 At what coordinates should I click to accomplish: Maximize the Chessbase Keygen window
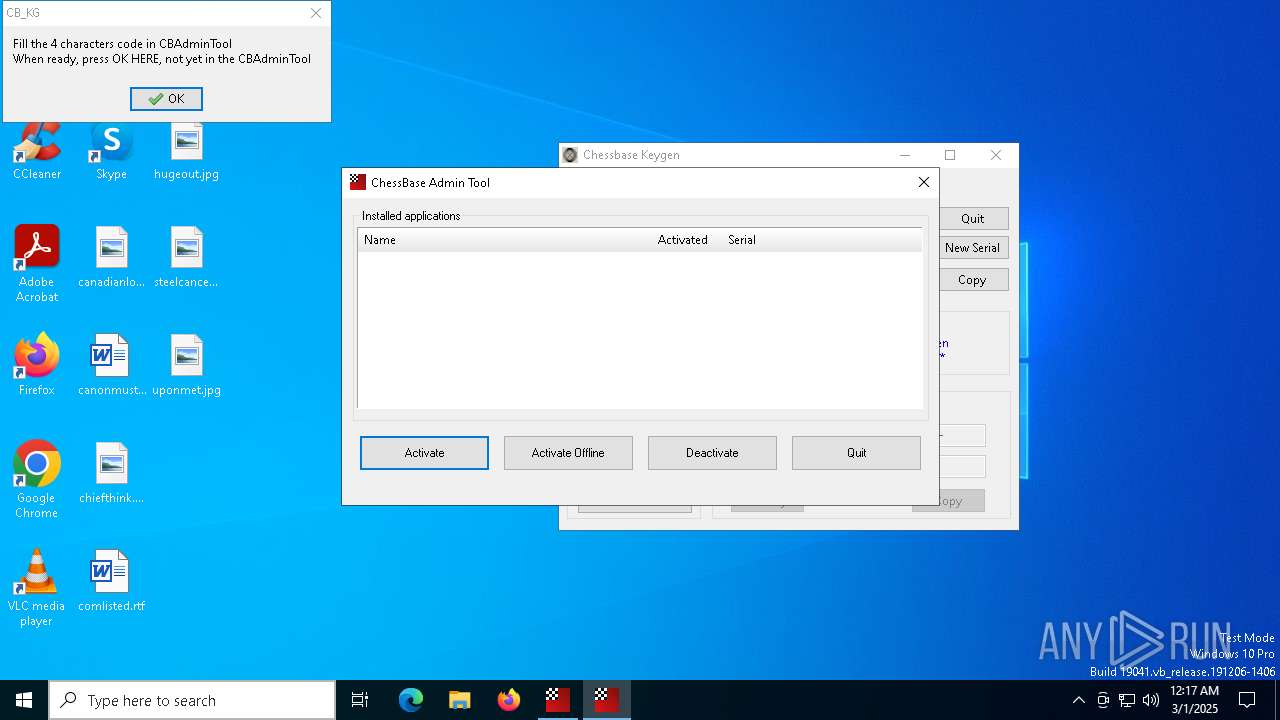click(950, 155)
